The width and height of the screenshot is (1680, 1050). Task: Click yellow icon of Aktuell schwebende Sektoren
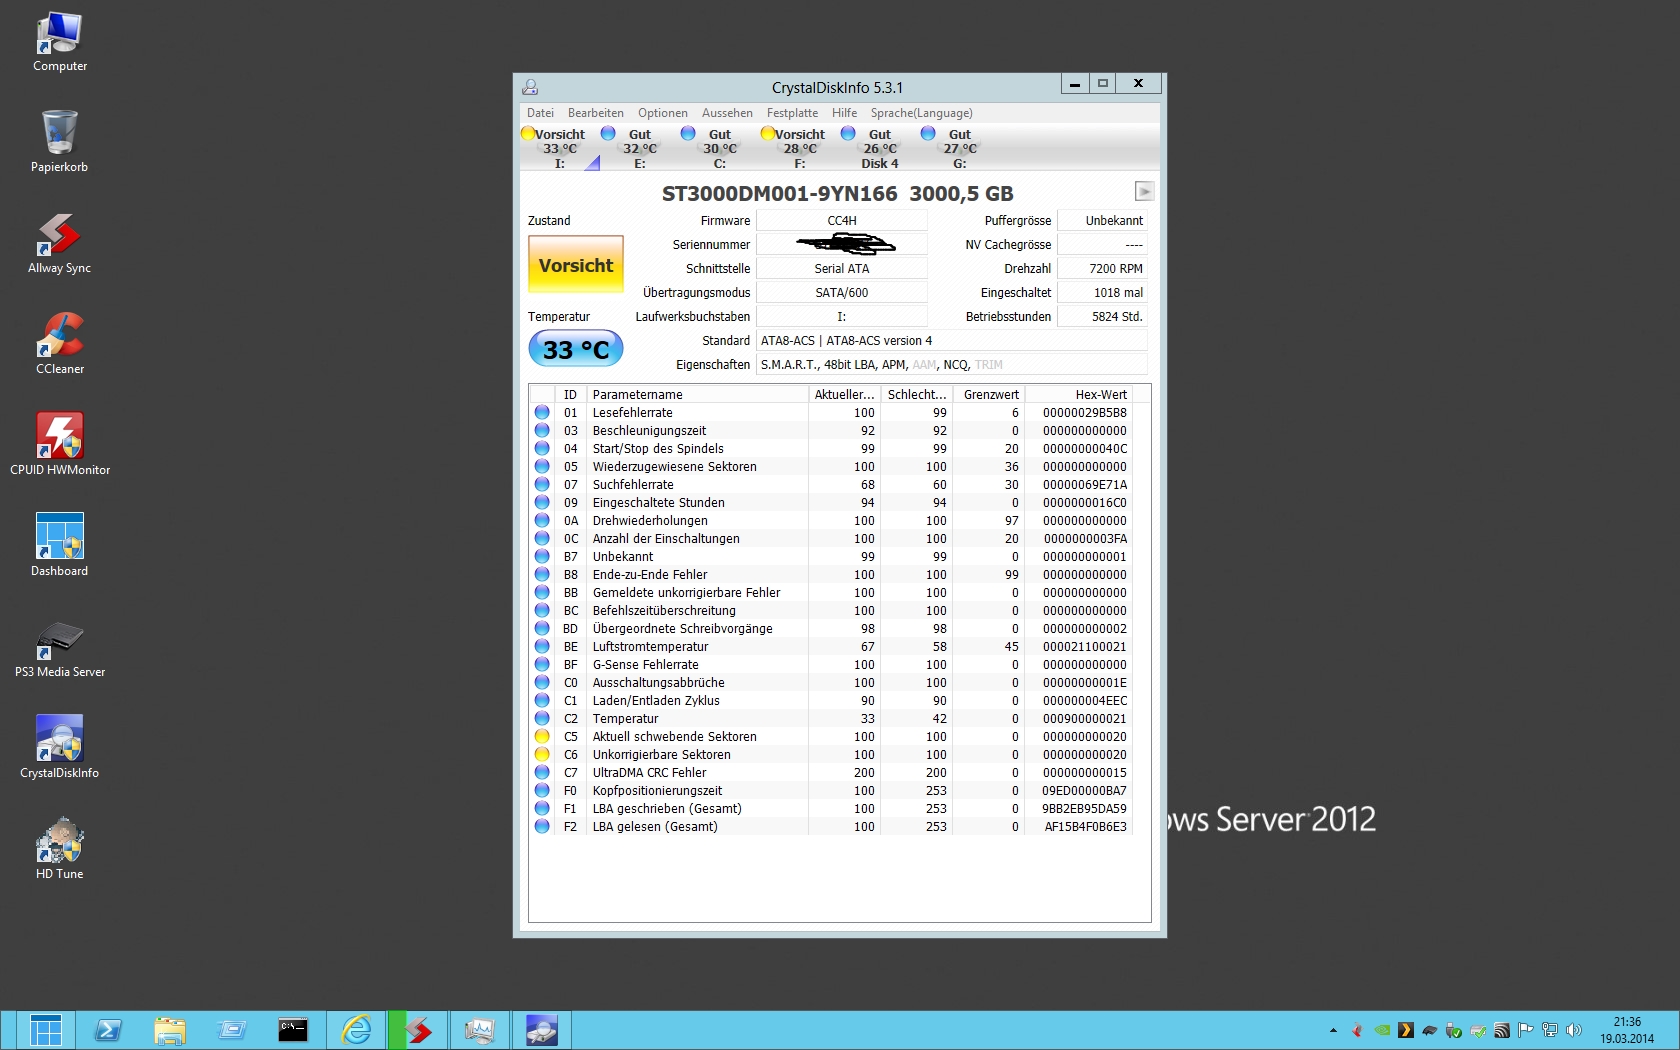tap(542, 736)
